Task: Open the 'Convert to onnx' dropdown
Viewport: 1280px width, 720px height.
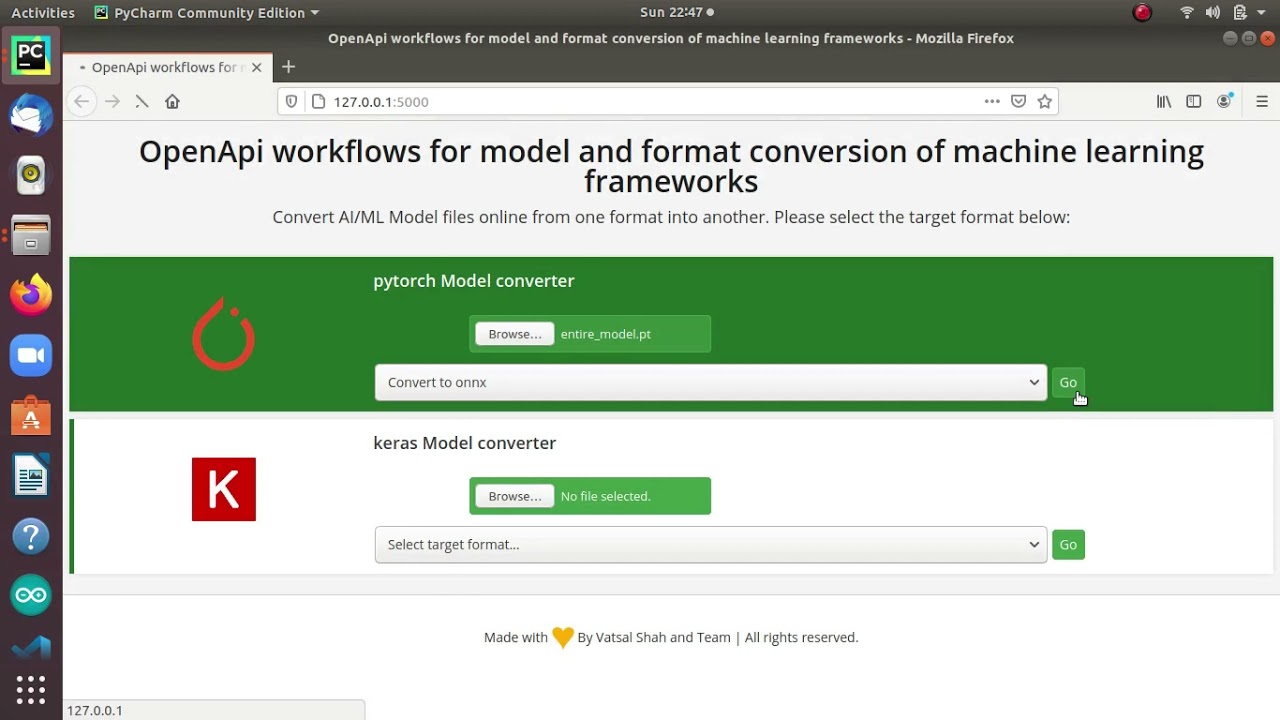Action: click(x=711, y=382)
